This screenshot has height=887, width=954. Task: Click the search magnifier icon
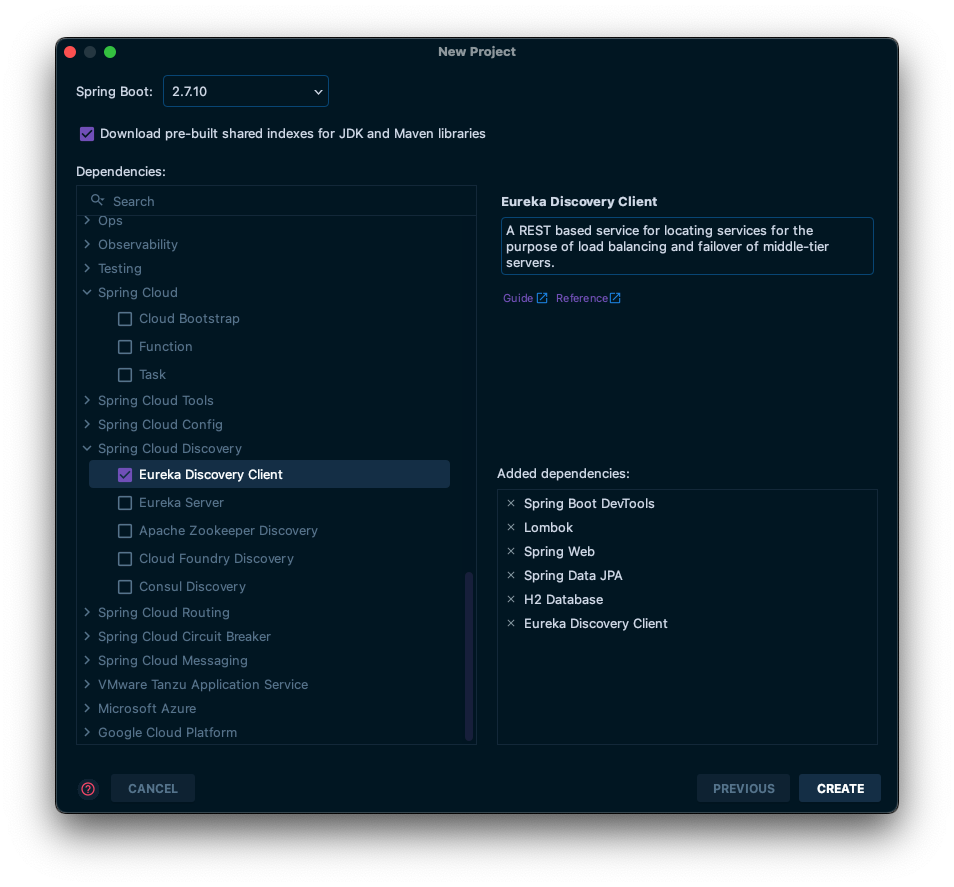click(x=97, y=200)
